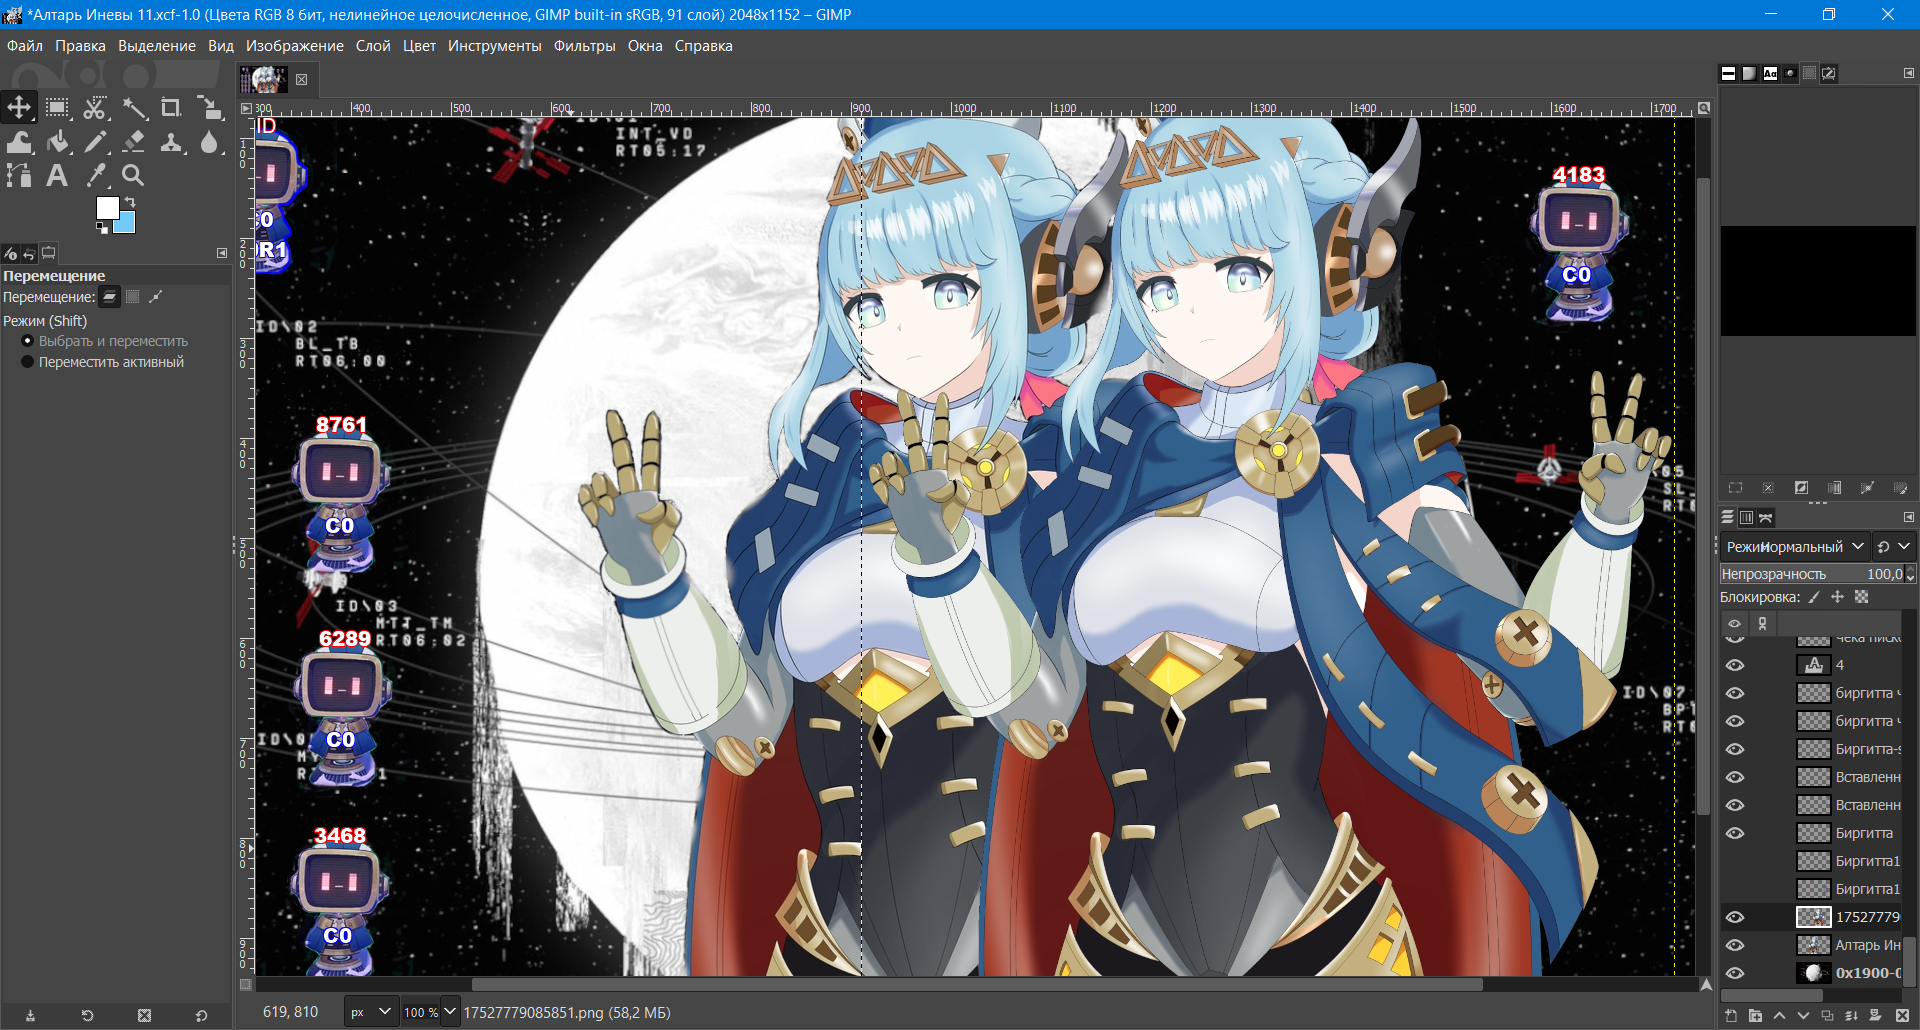Viewport: 1920px width, 1030px height.
Task: Select the Fuzzy Select magic wand tool
Action: [x=134, y=108]
